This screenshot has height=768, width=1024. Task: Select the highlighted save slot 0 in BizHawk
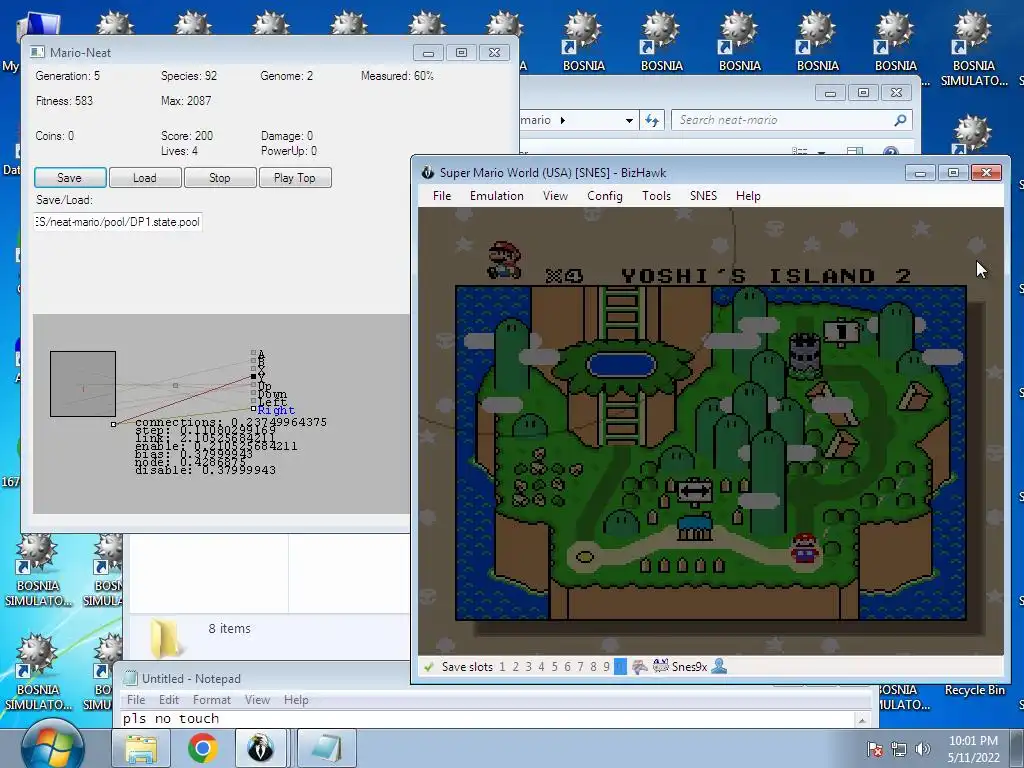point(620,667)
